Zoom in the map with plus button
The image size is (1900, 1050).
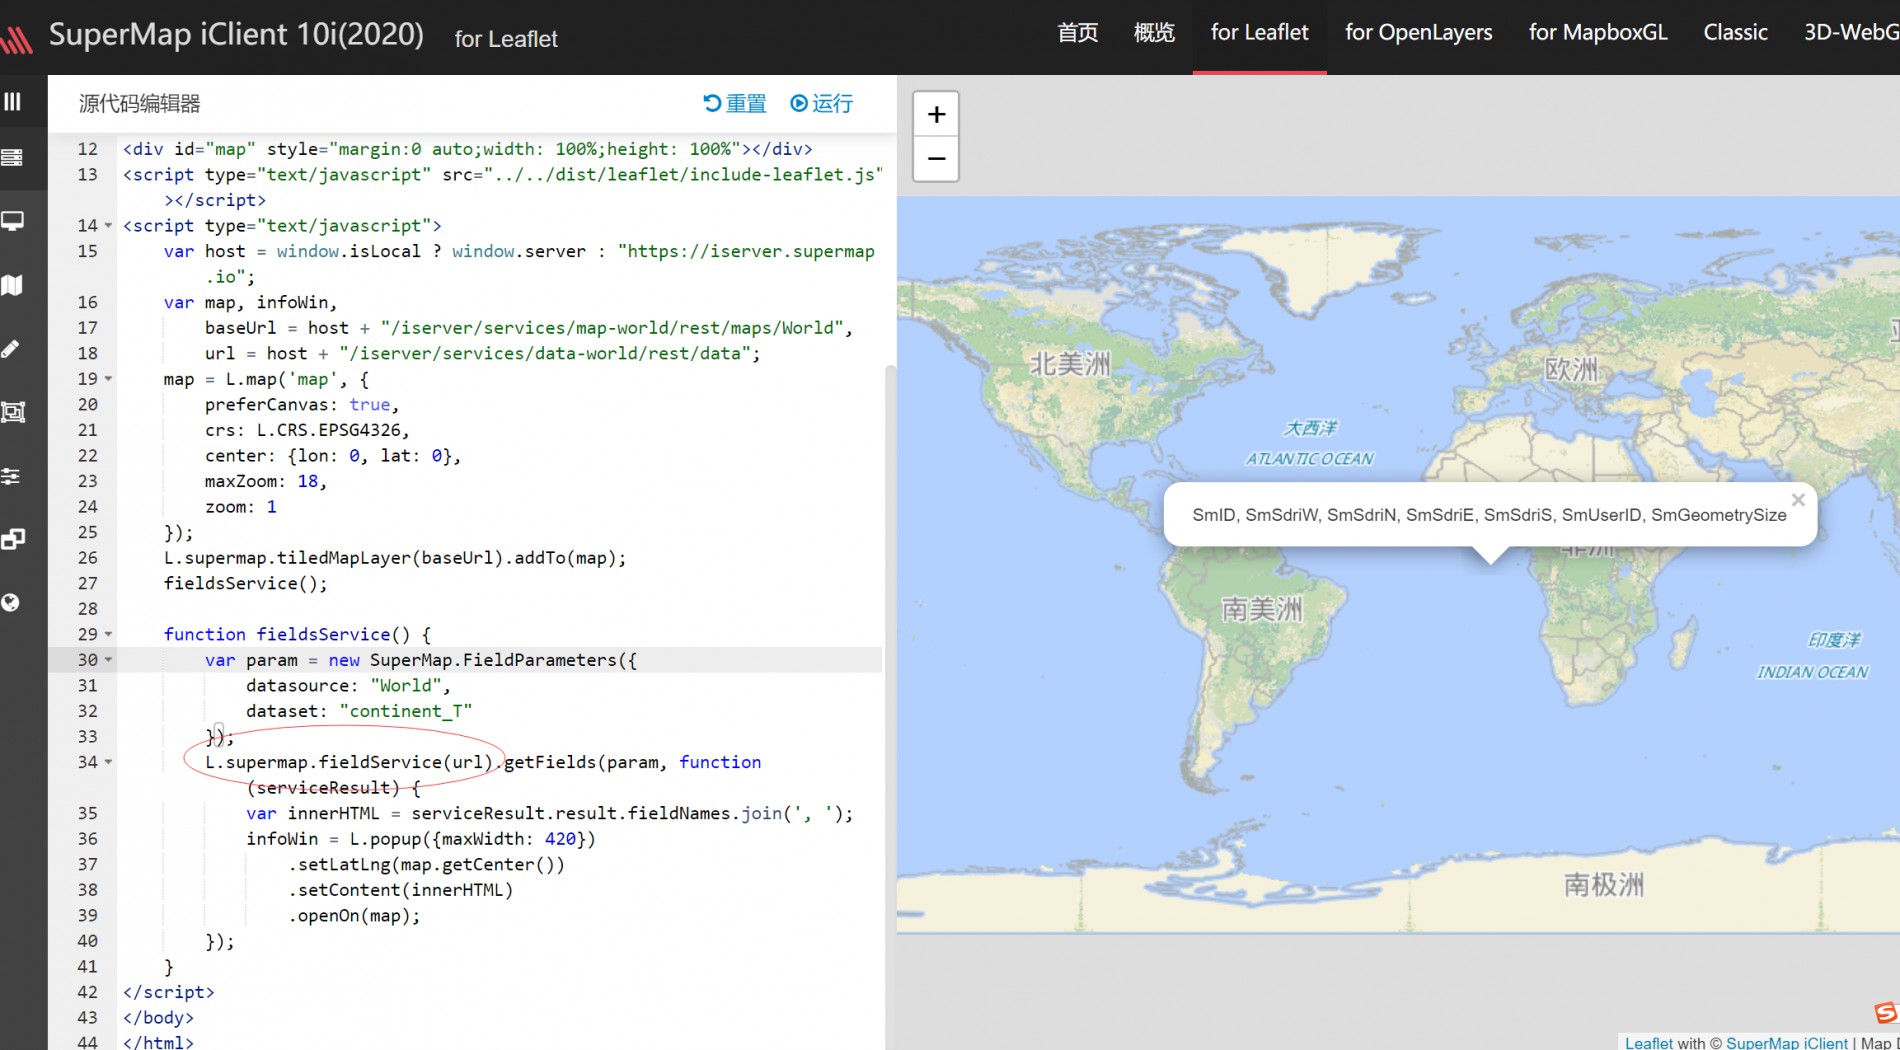(x=936, y=114)
